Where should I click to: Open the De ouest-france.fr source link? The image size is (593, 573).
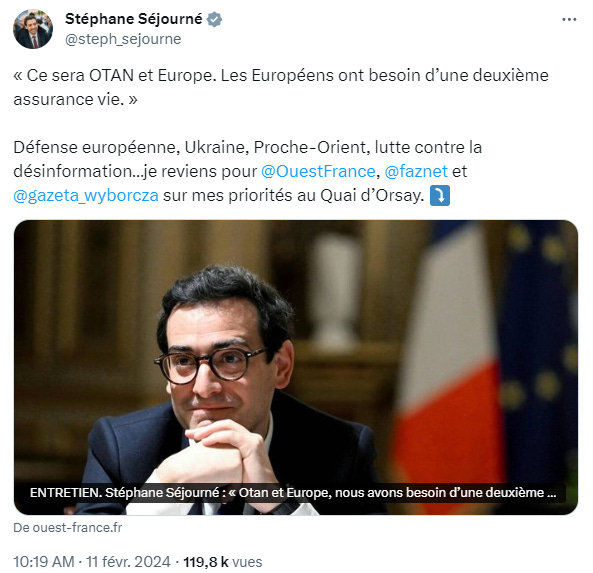point(68,528)
